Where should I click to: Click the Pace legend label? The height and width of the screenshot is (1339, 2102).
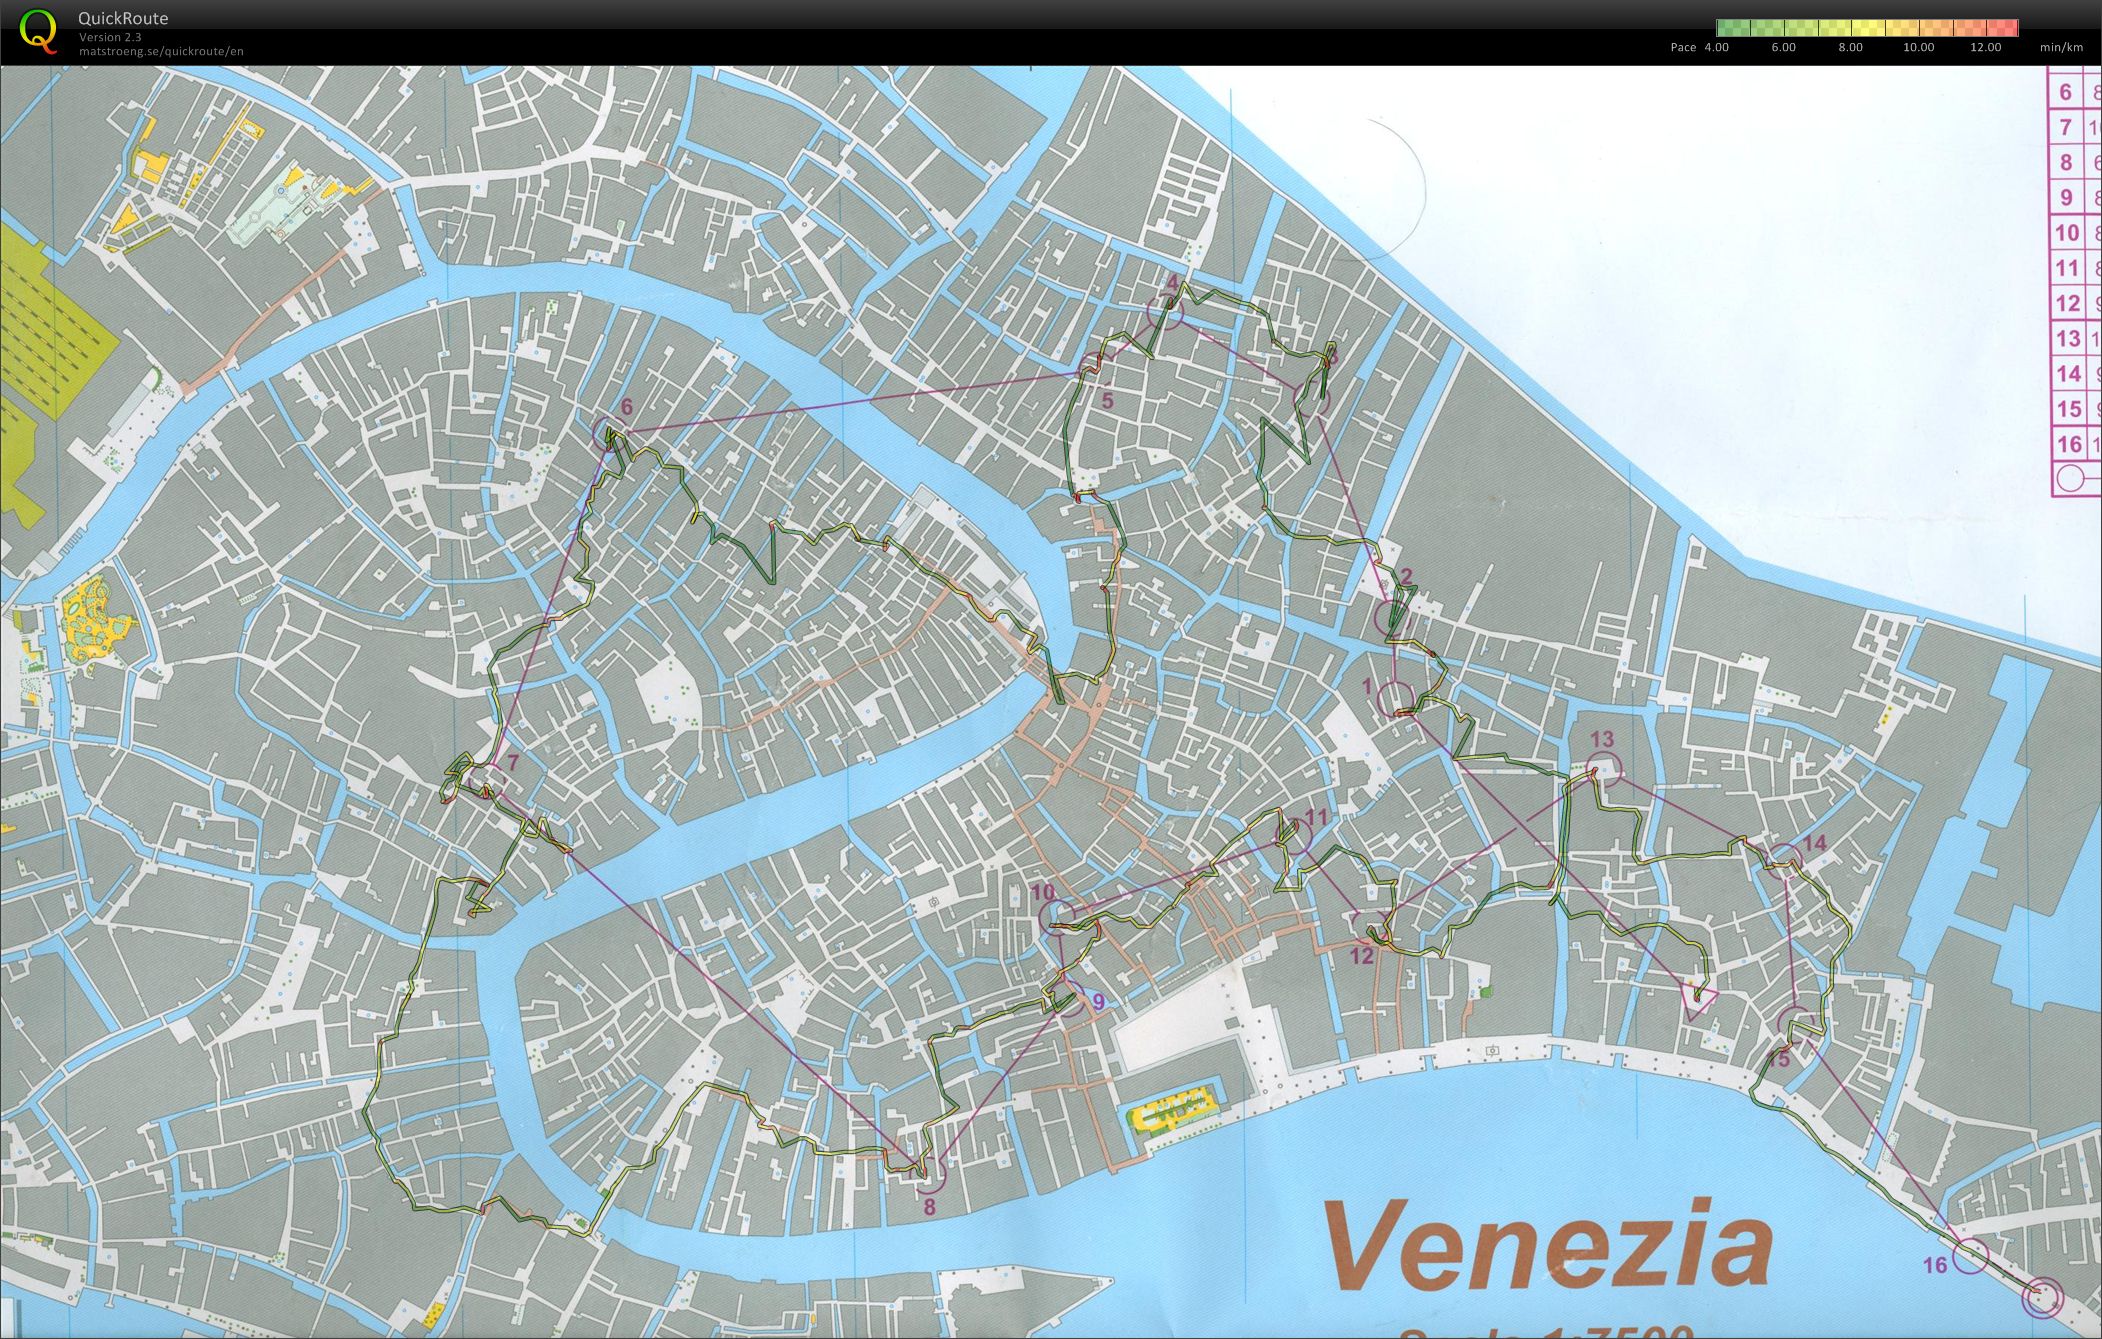tap(1683, 47)
